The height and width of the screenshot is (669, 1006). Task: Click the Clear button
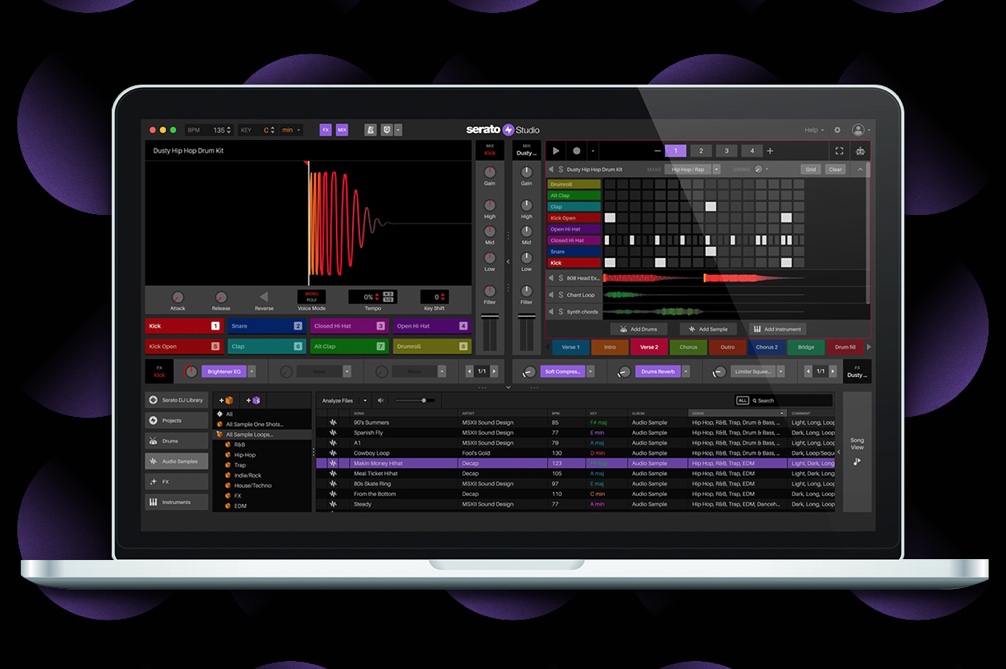tap(835, 169)
